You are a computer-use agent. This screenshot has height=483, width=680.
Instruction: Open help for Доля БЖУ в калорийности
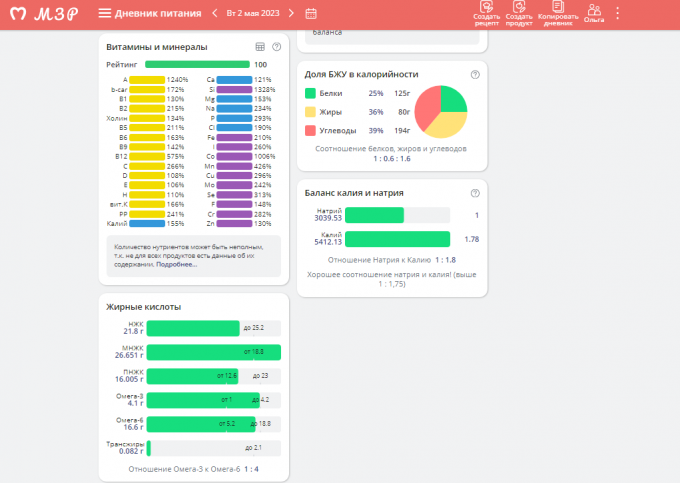pyautogui.click(x=475, y=74)
